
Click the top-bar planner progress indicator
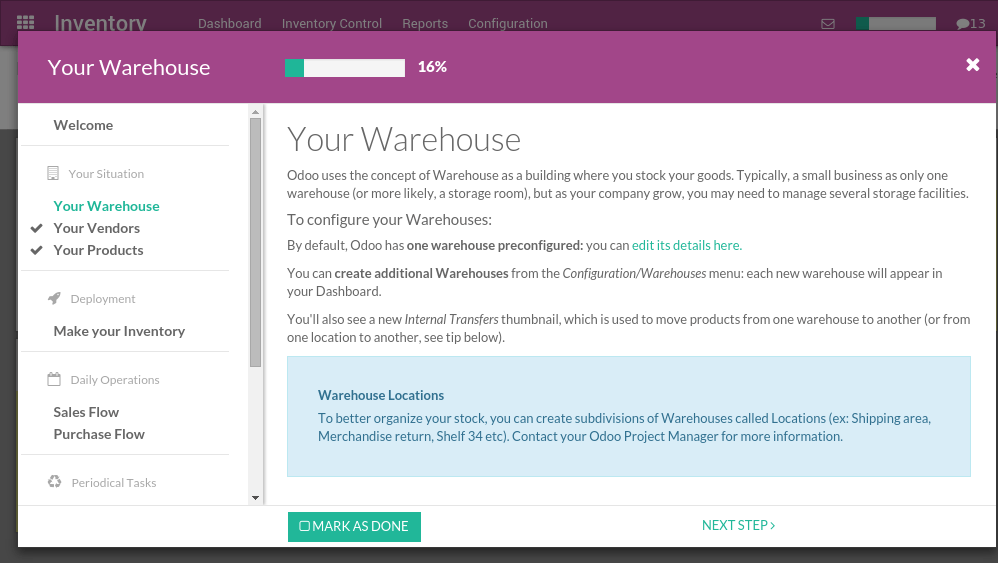[896, 24]
